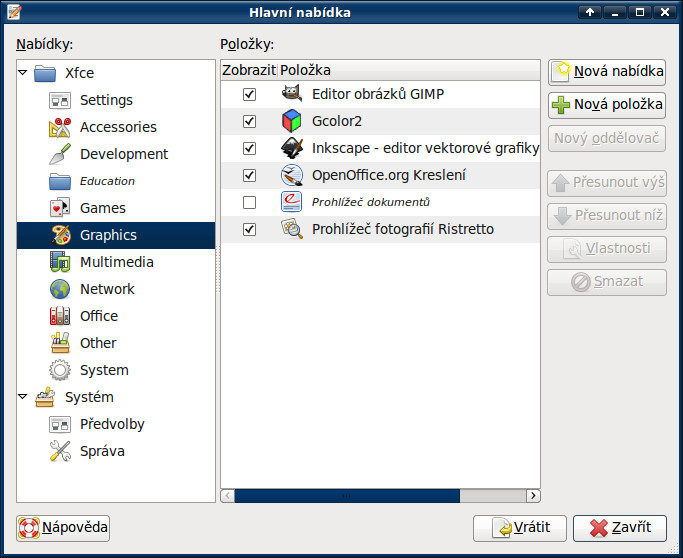Image resolution: width=683 pixels, height=558 pixels.
Task: Sort by the Položka column header
Action: (408, 71)
